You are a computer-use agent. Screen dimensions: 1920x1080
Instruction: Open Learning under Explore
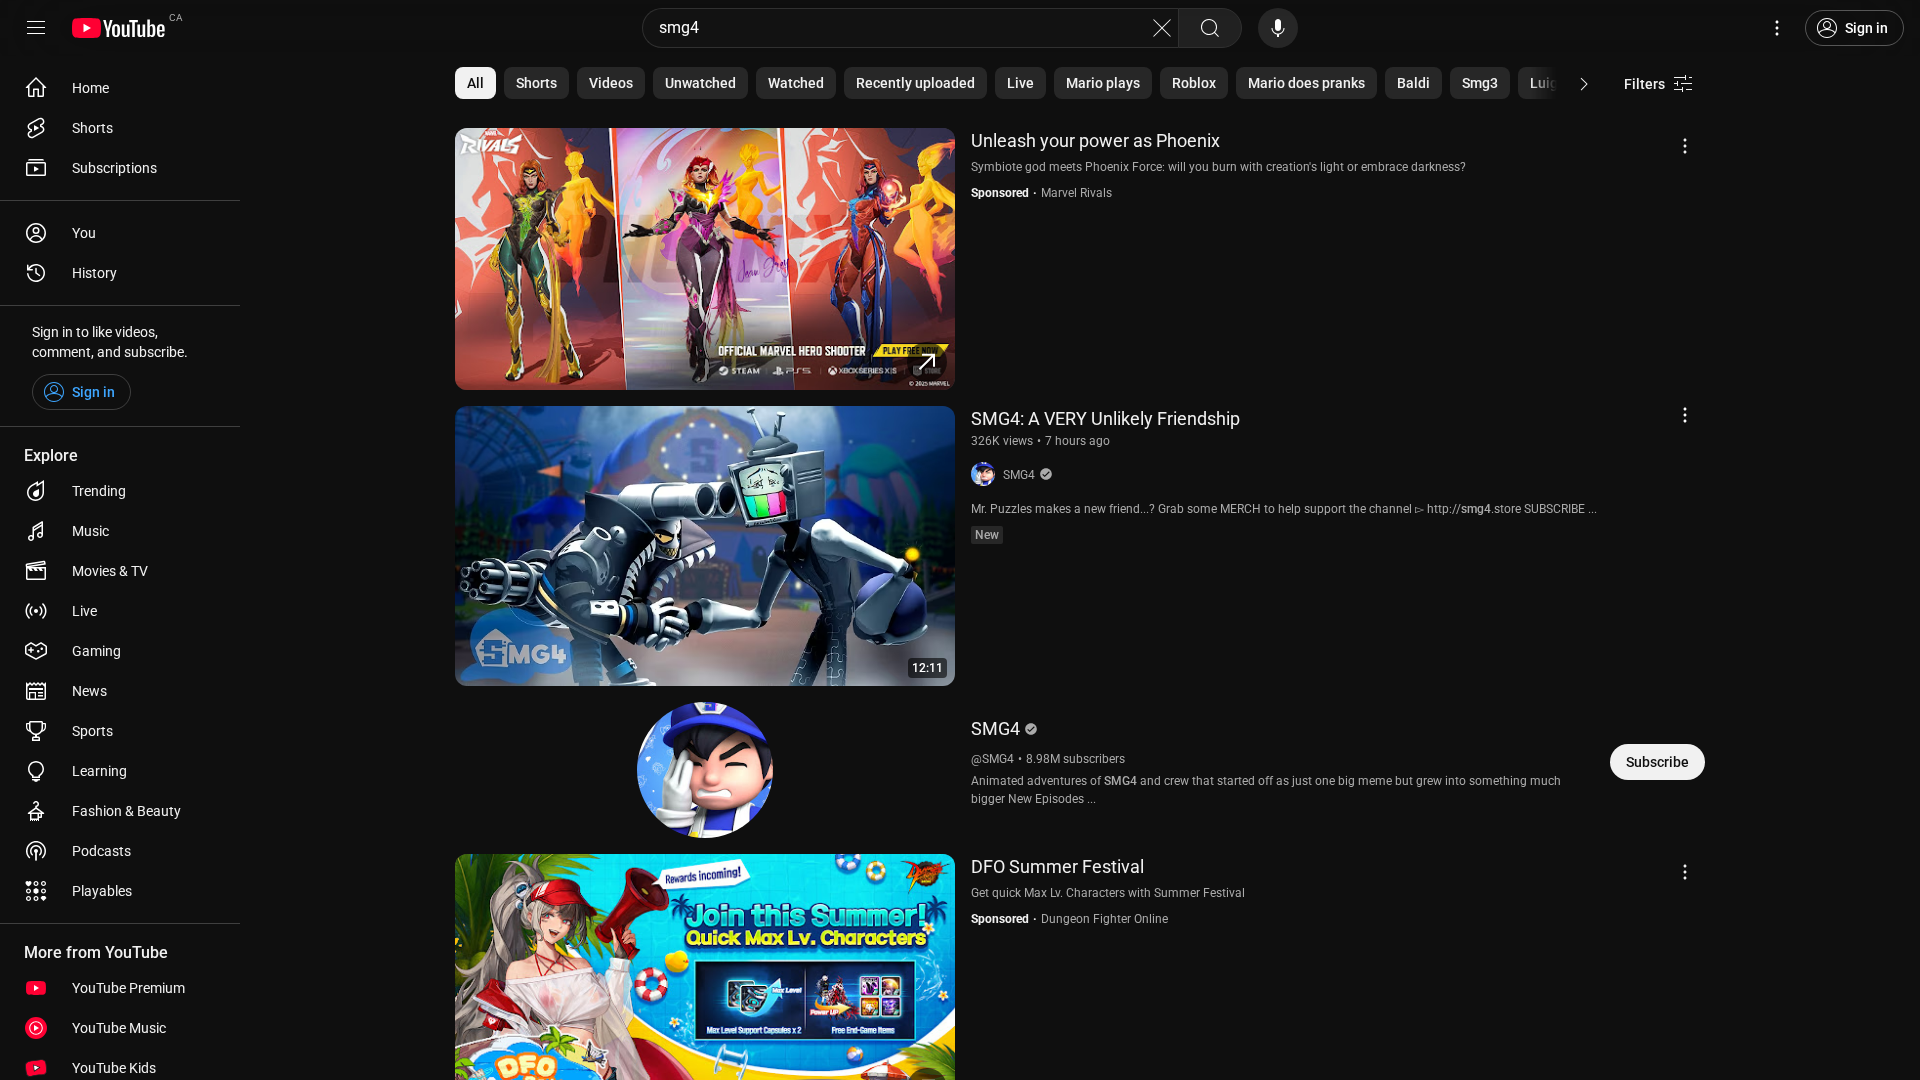click(x=120, y=771)
